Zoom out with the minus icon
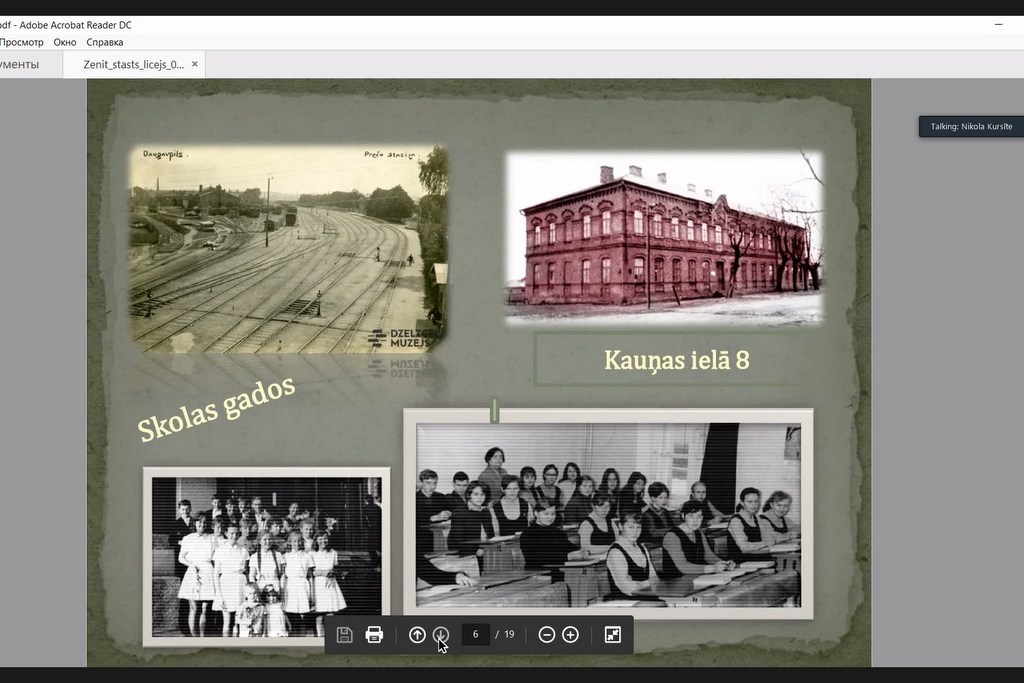Image resolution: width=1024 pixels, height=683 pixels. pos(547,635)
